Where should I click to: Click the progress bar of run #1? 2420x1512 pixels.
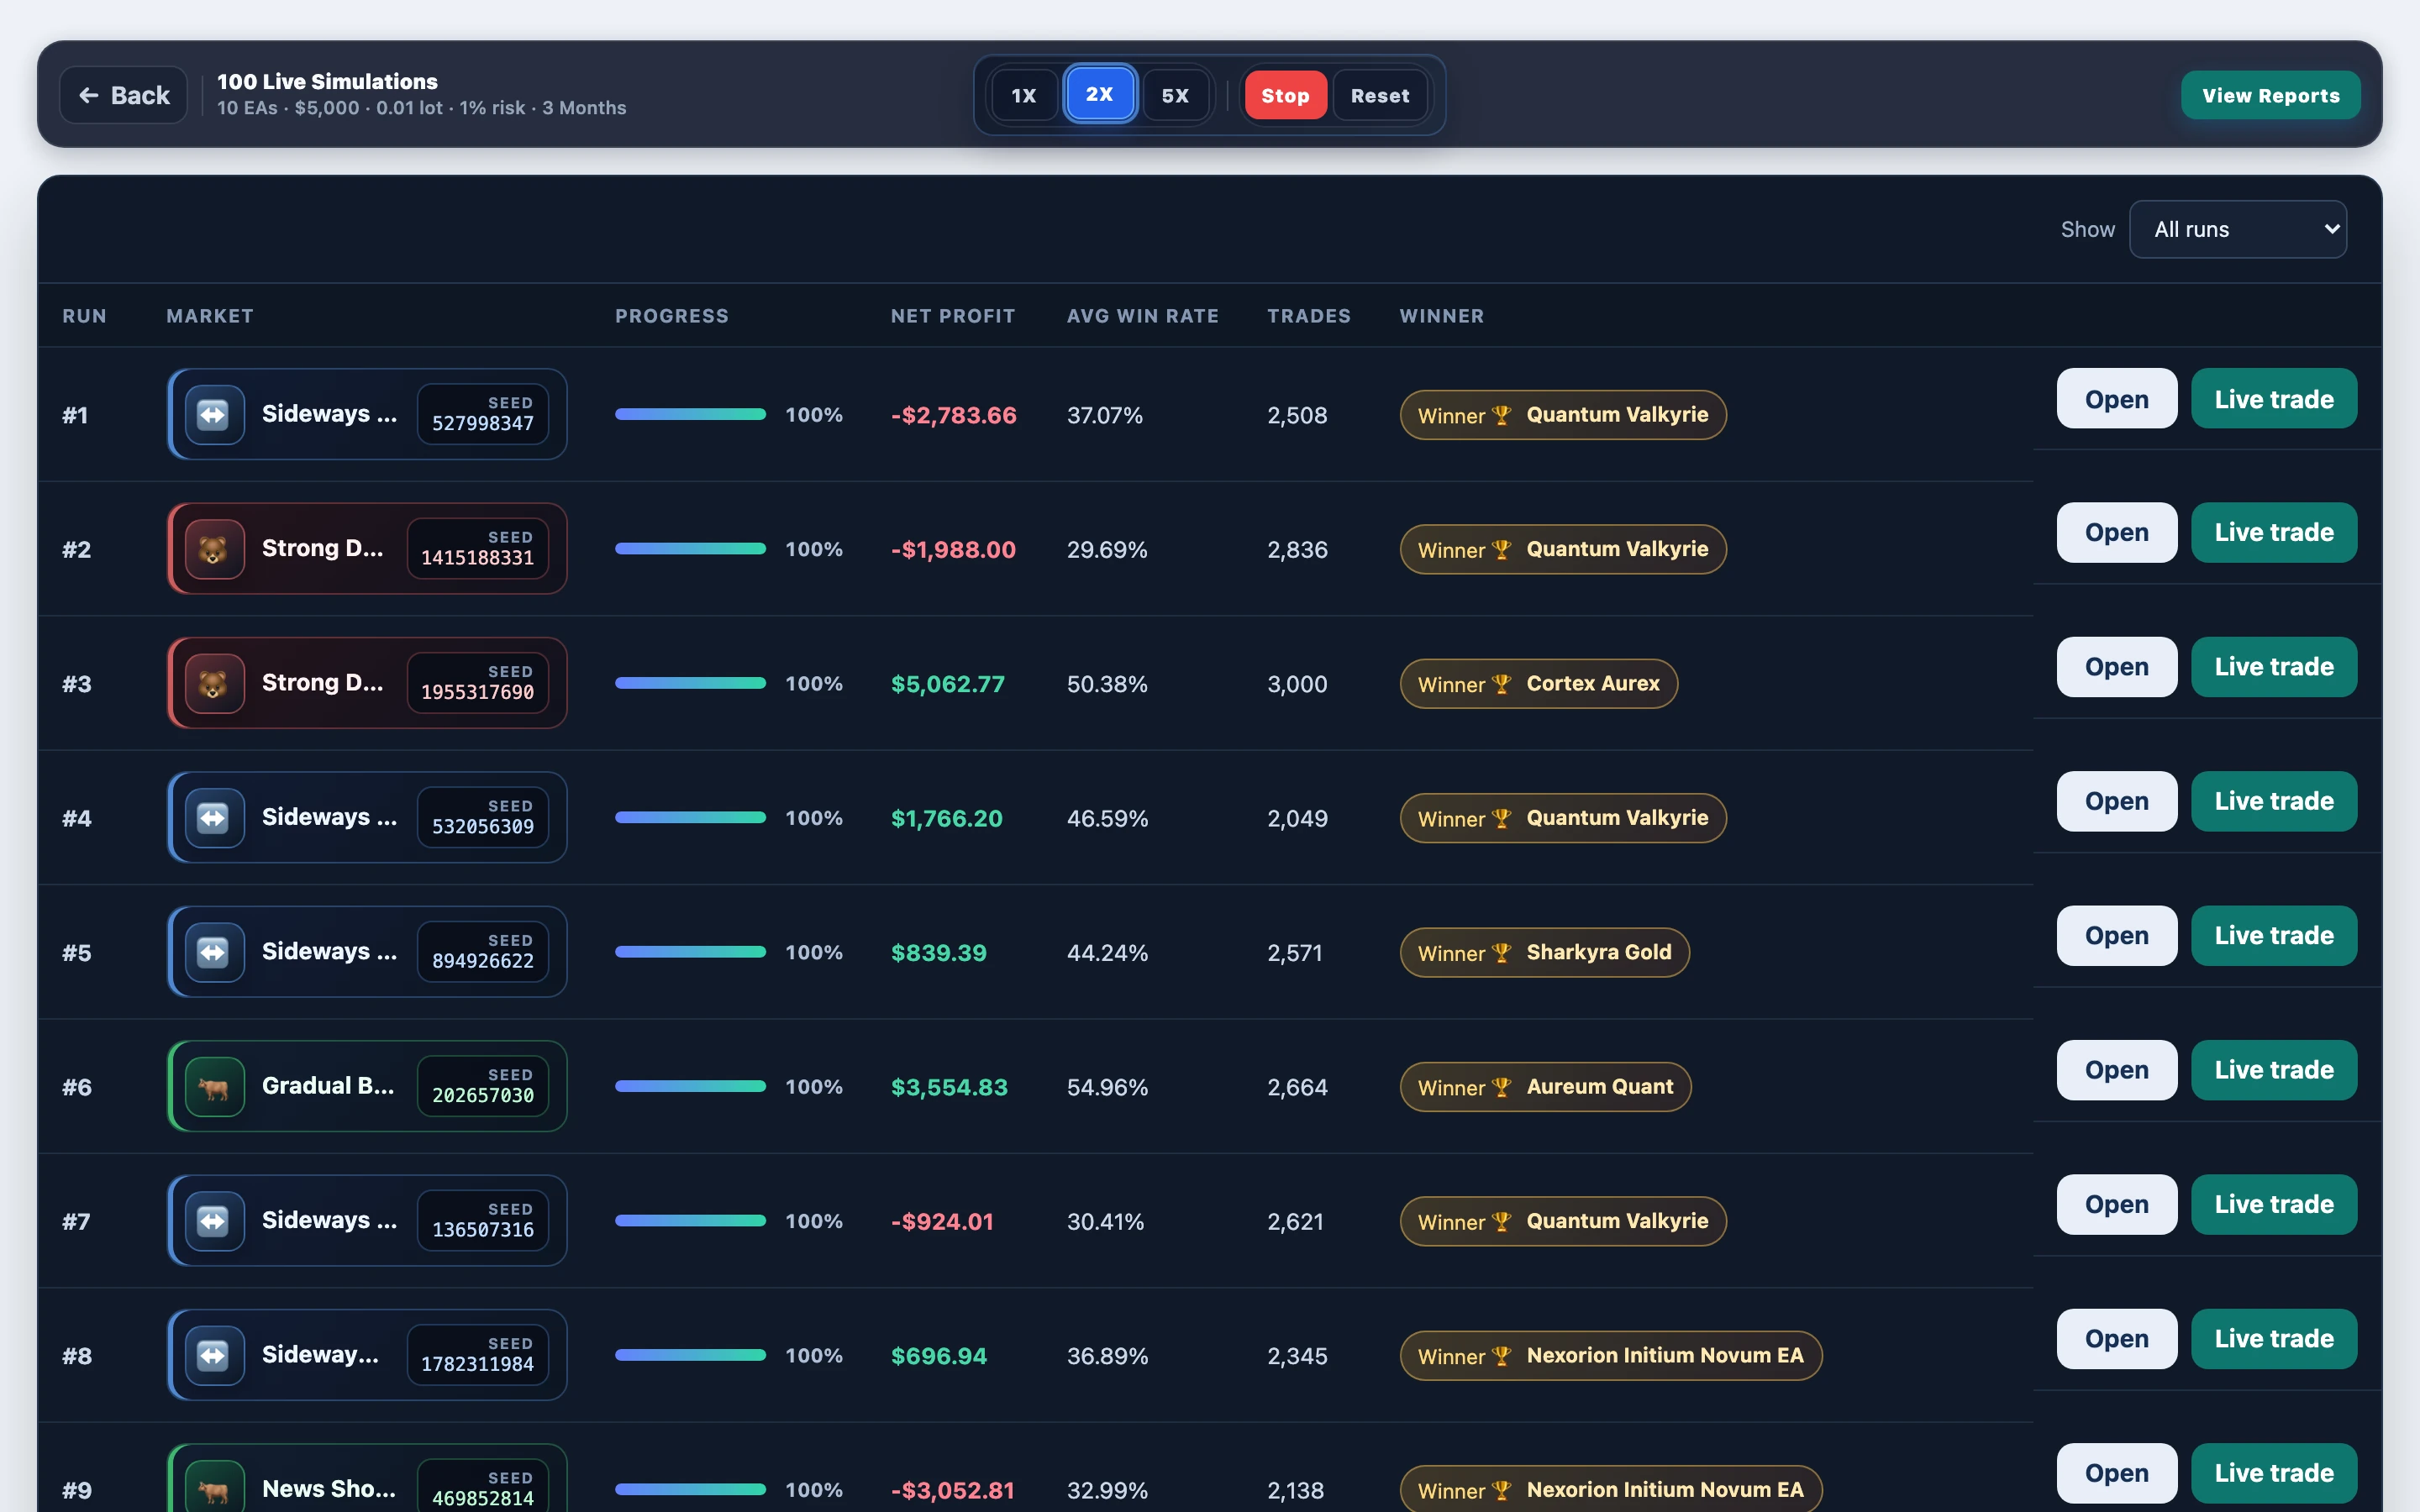[x=690, y=414]
